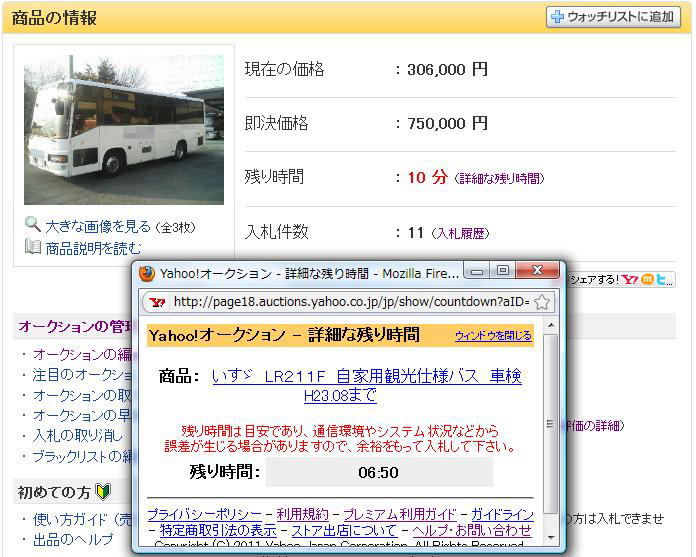Click the magnifier icon beside 大きな画像を見る
This screenshot has height=557, width=696.
pyautogui.click(x=32, y=225)
